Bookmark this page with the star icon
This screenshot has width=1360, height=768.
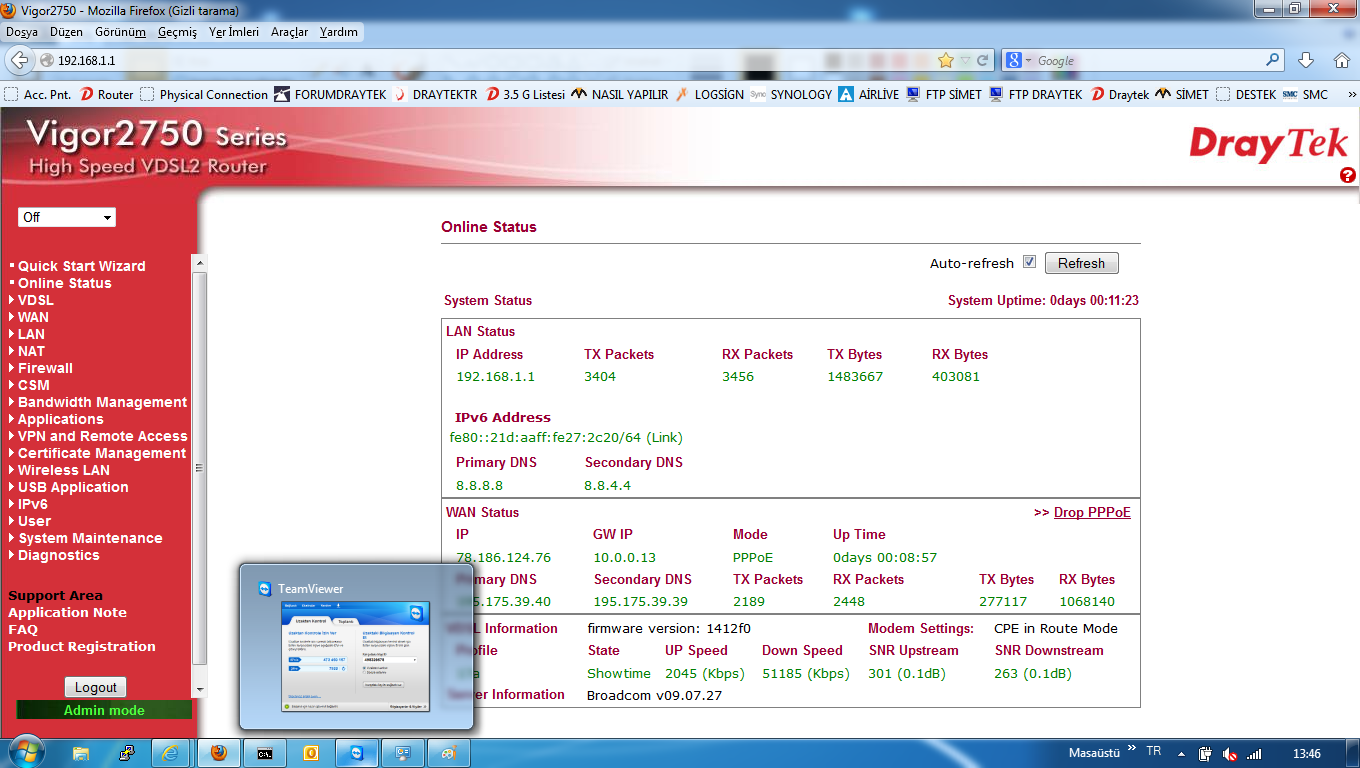point(945,60)
